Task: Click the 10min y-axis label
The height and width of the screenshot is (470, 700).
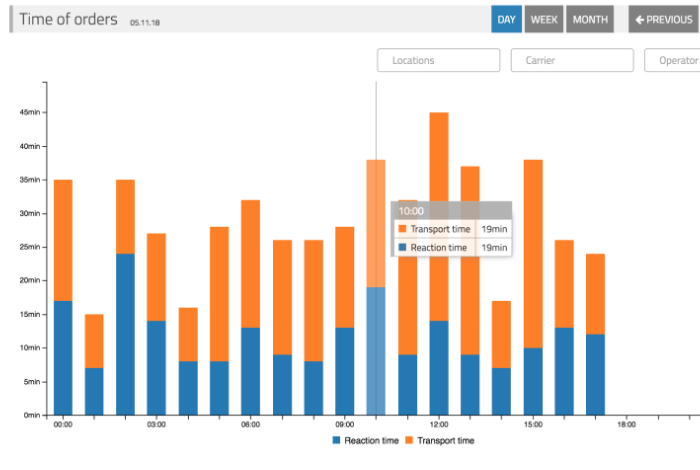Action: 30,348
